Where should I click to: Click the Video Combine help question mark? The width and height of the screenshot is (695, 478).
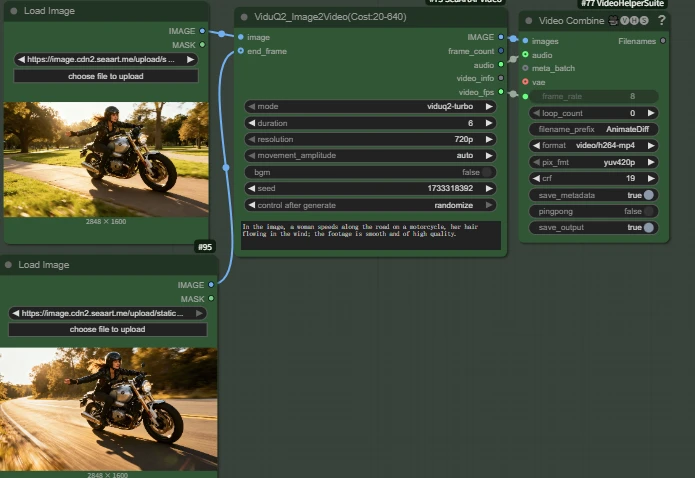click(x=661, y=20)
